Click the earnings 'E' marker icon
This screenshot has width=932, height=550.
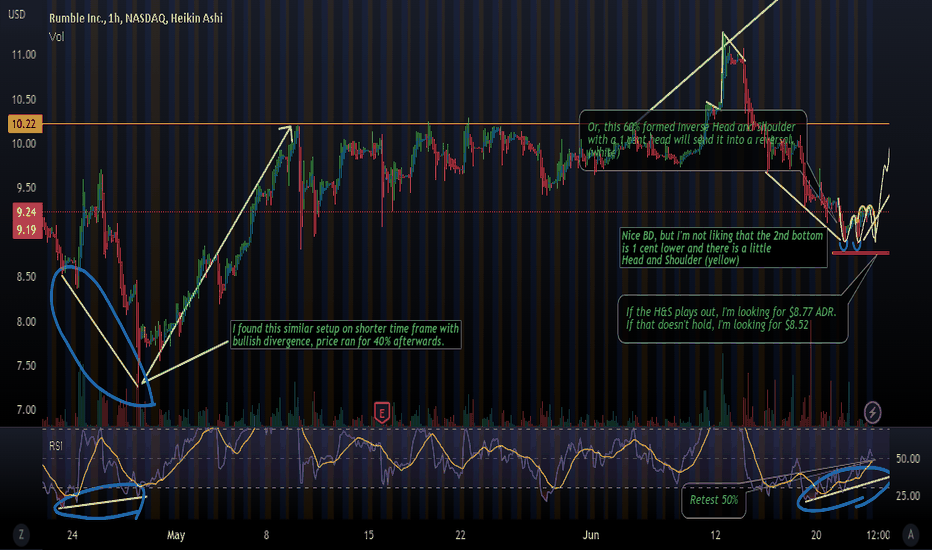click(x=382, y=412)
